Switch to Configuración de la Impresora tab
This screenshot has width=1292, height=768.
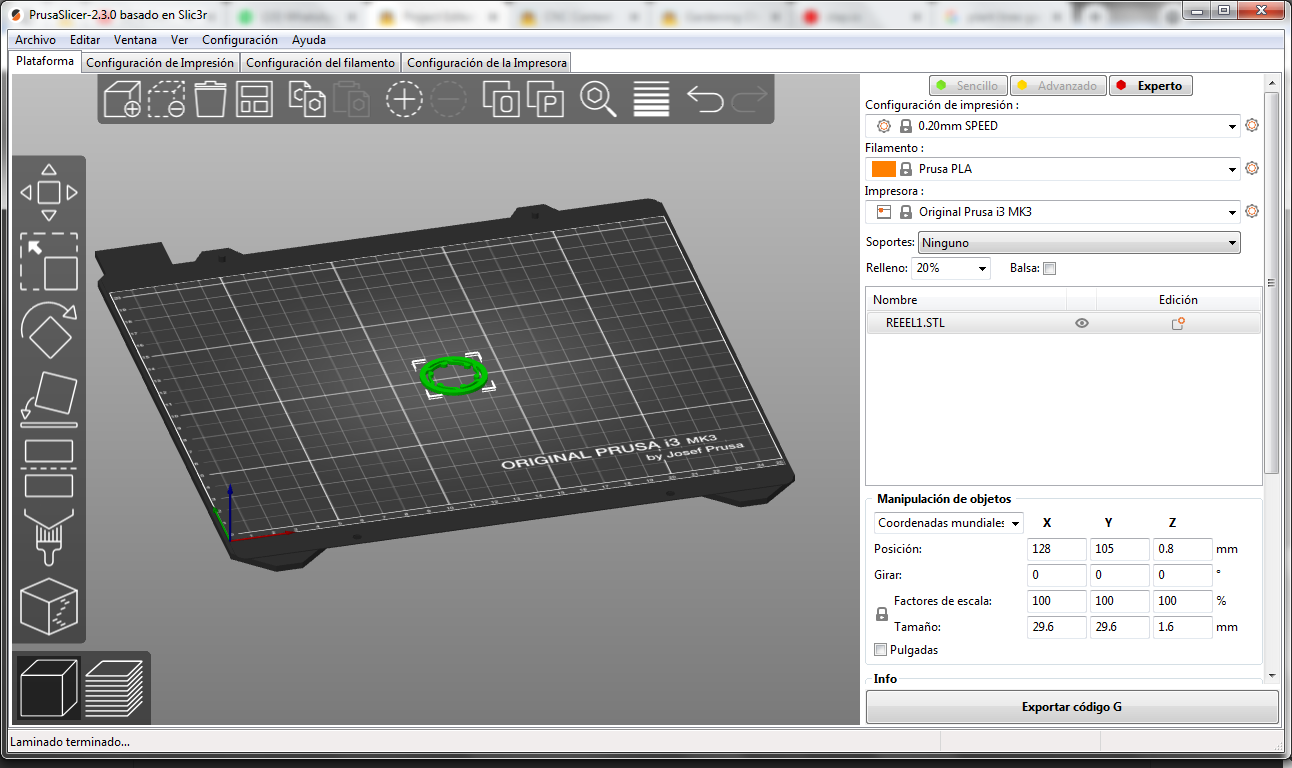[x=487, y=62]
